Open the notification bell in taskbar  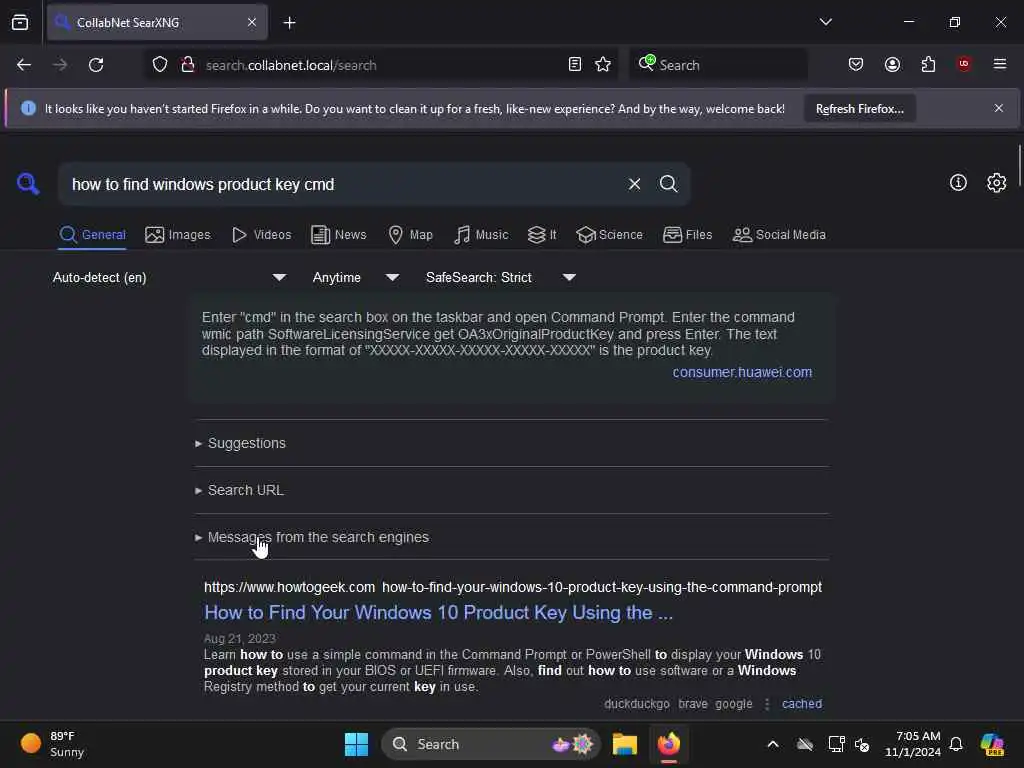pos(956,744)
